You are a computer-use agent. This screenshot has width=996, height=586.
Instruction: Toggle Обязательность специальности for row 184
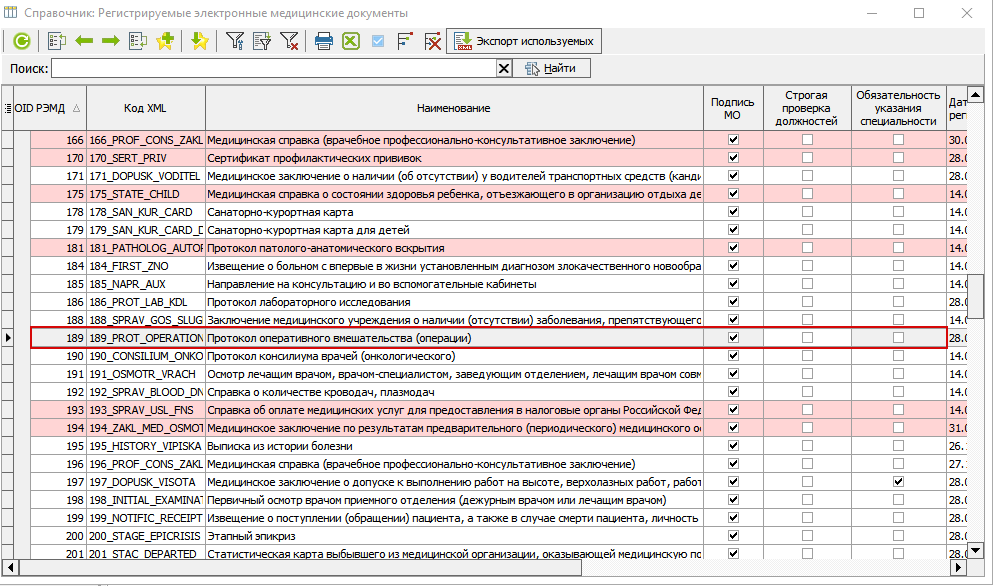[898, 266]
